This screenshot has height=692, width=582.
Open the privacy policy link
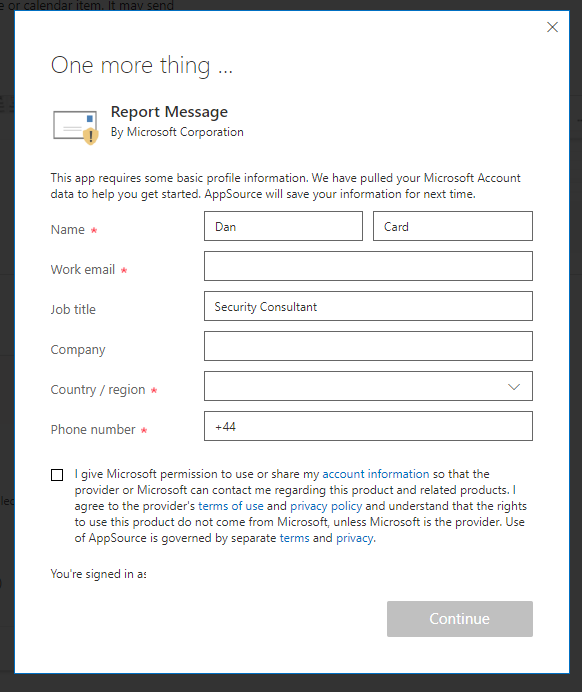tap(326, 506)
